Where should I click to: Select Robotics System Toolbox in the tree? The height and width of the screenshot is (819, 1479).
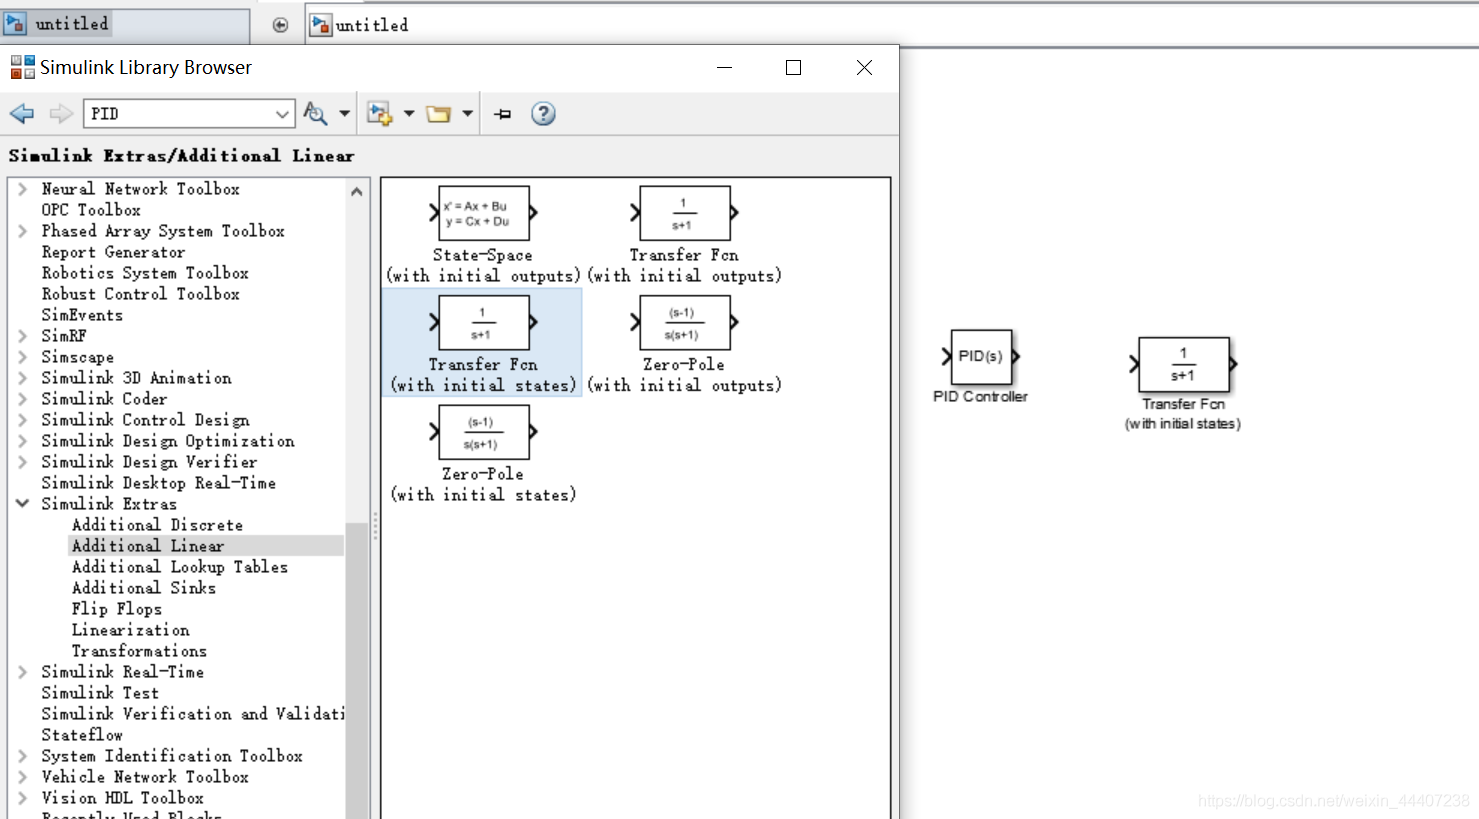(x=145, y=273)
